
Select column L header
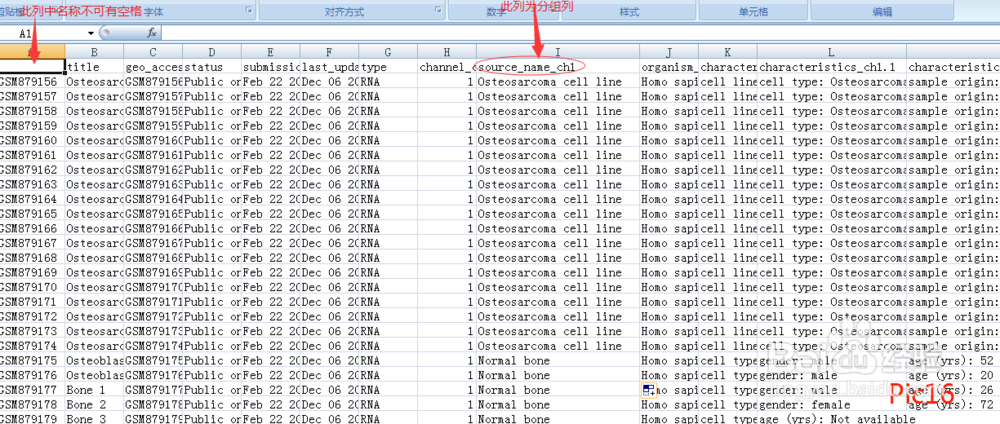831,52
